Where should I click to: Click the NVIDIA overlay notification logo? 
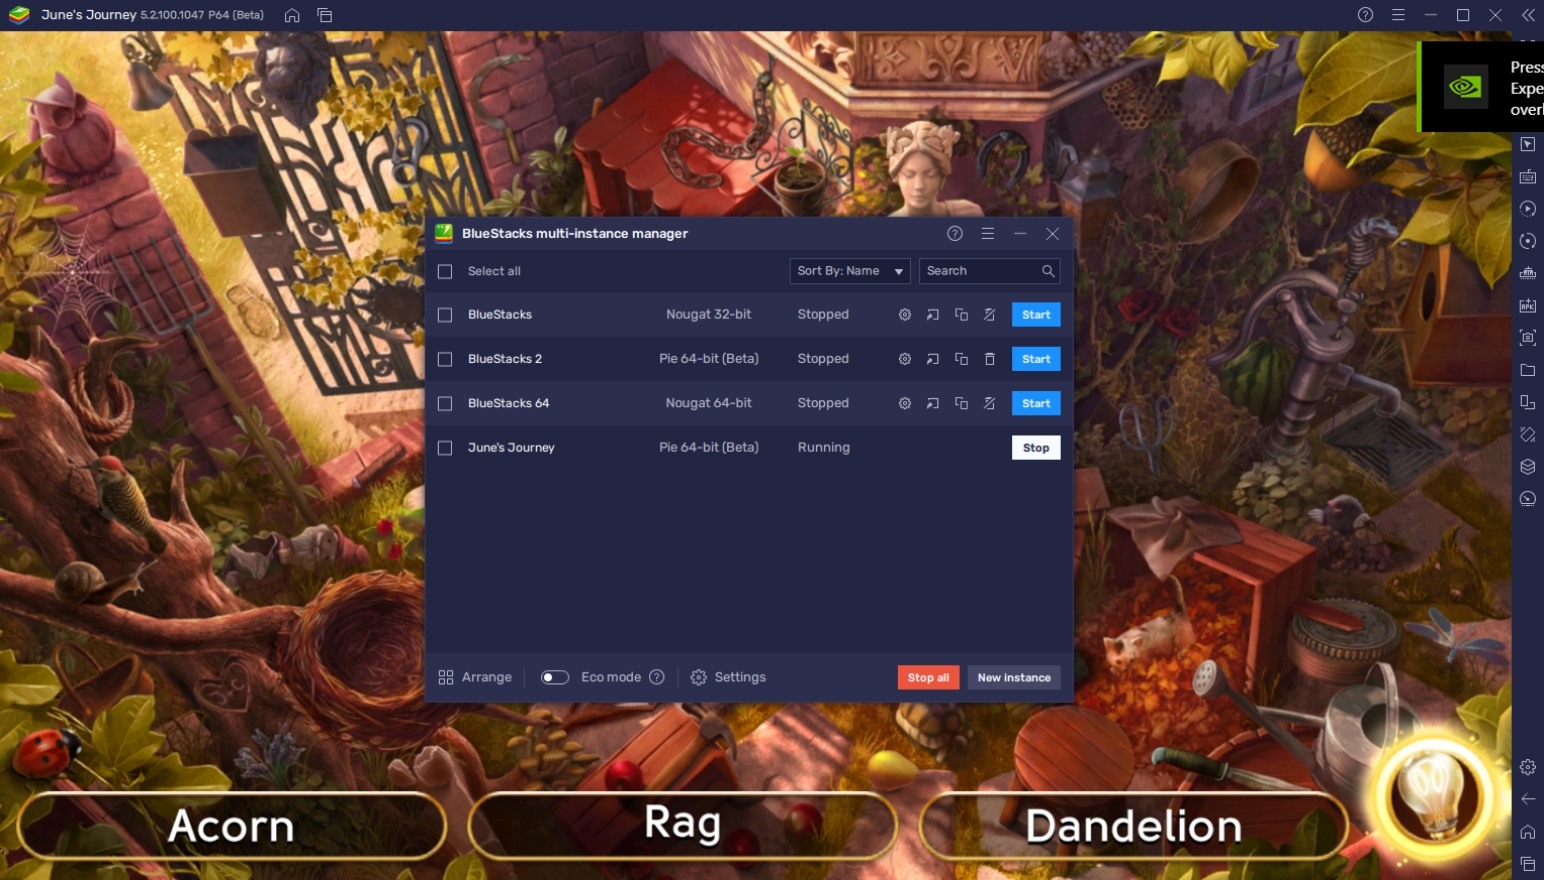1465,87
